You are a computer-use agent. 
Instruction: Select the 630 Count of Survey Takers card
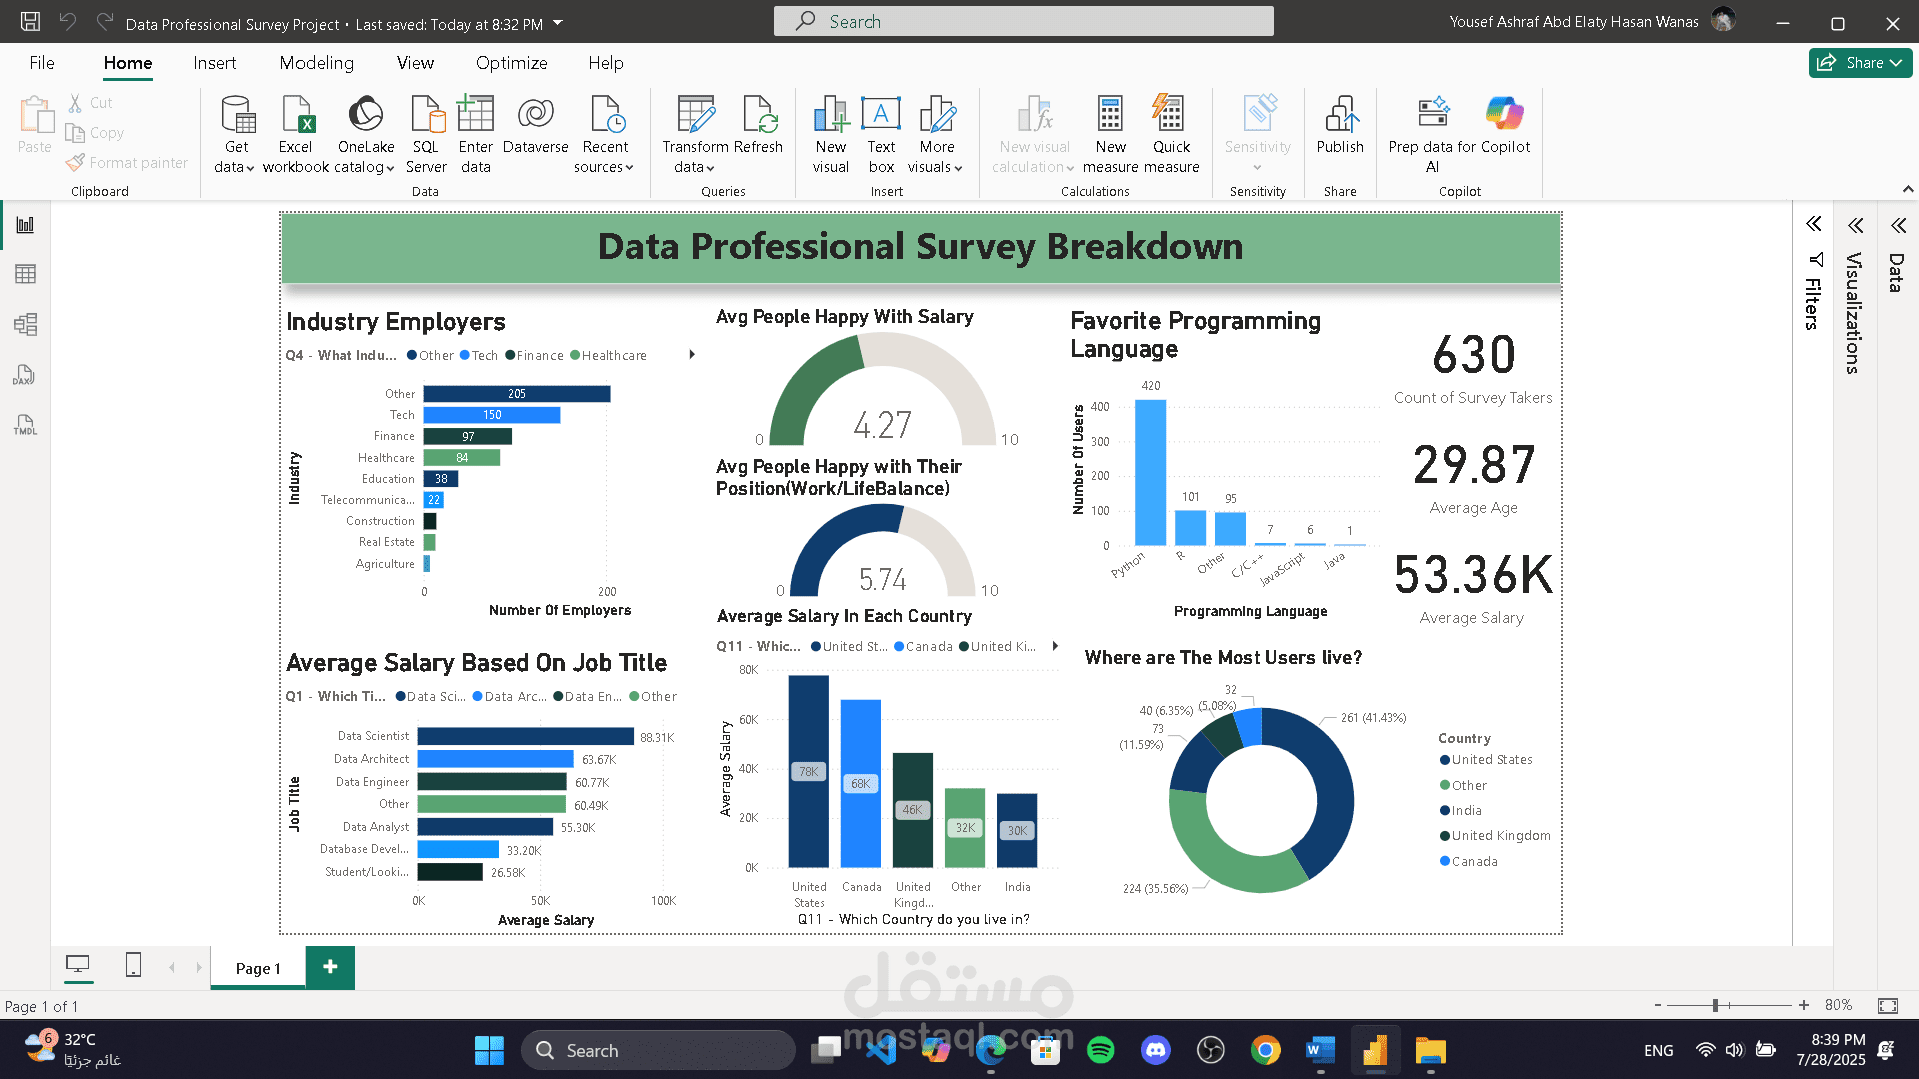(1473, 369)
